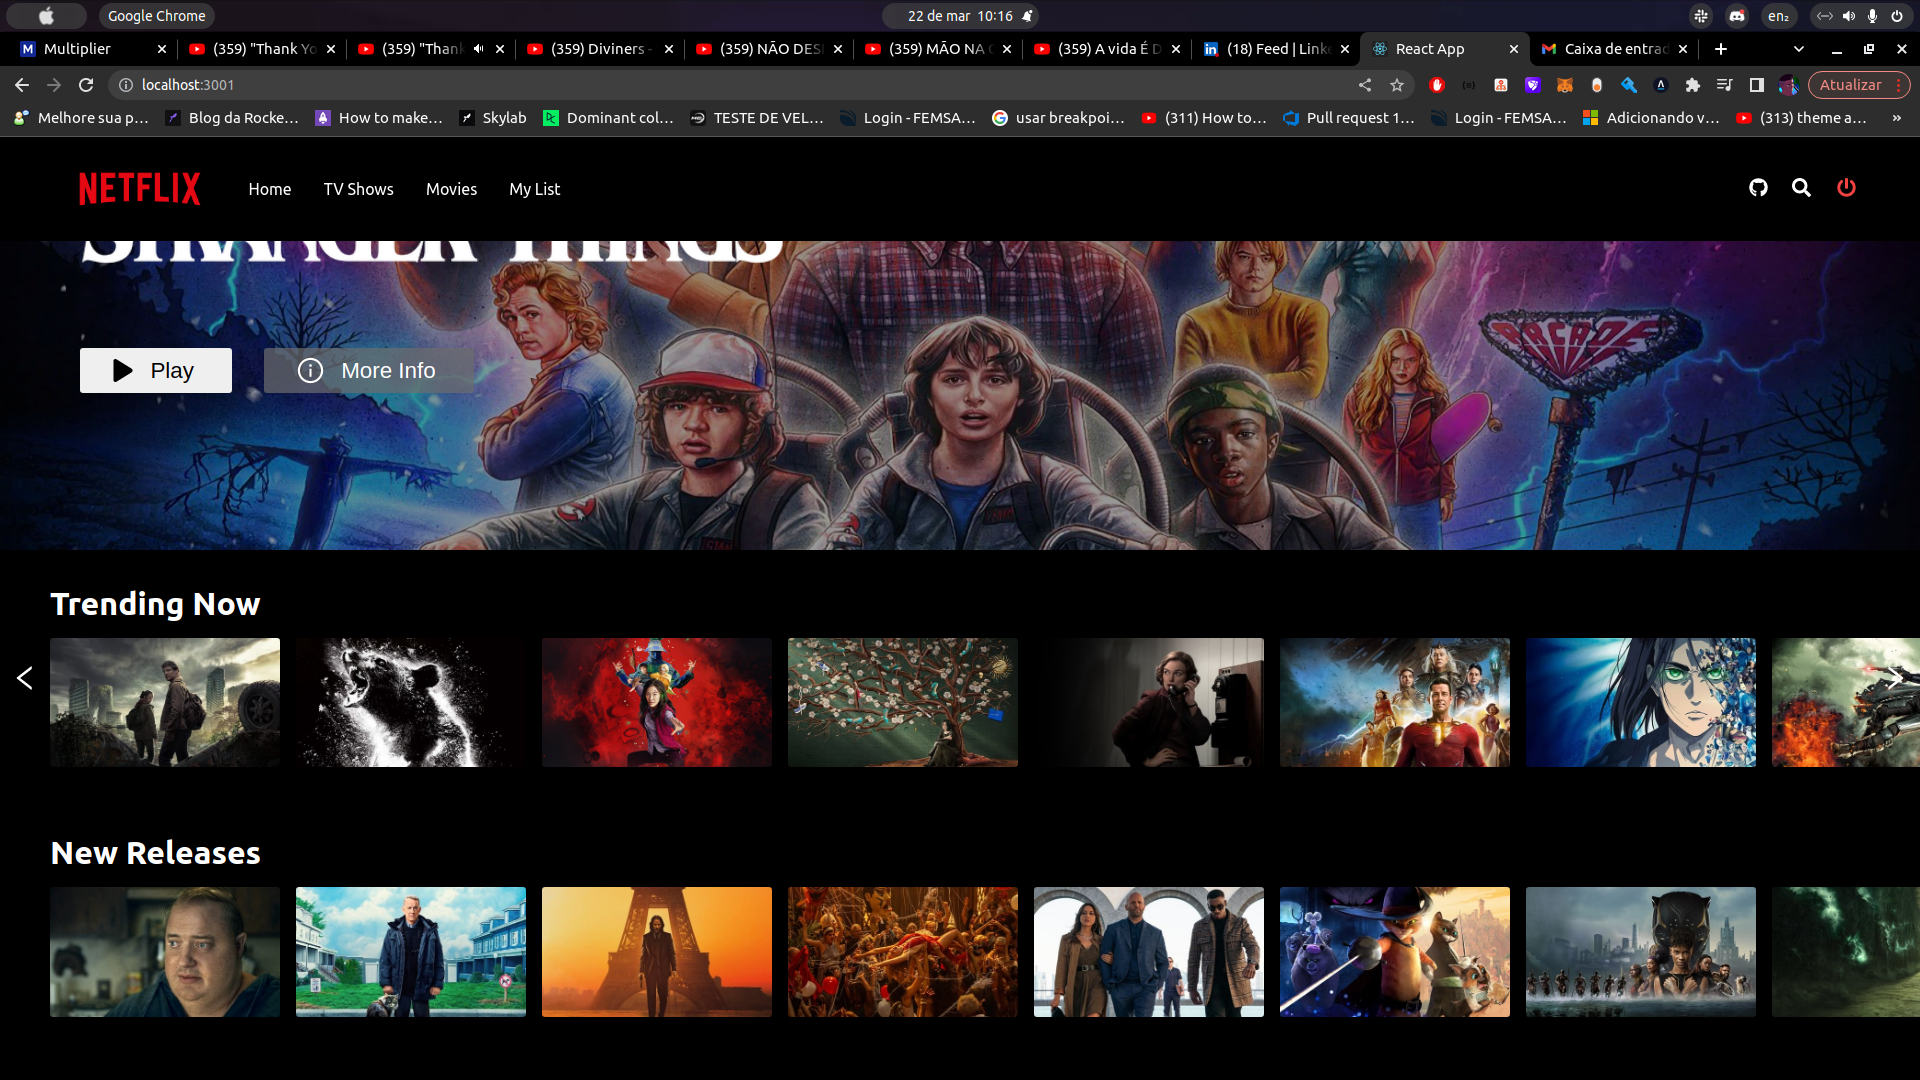Bookmark page with the star icon
Screen dimensions: 1920x1080
point(1397,85)
